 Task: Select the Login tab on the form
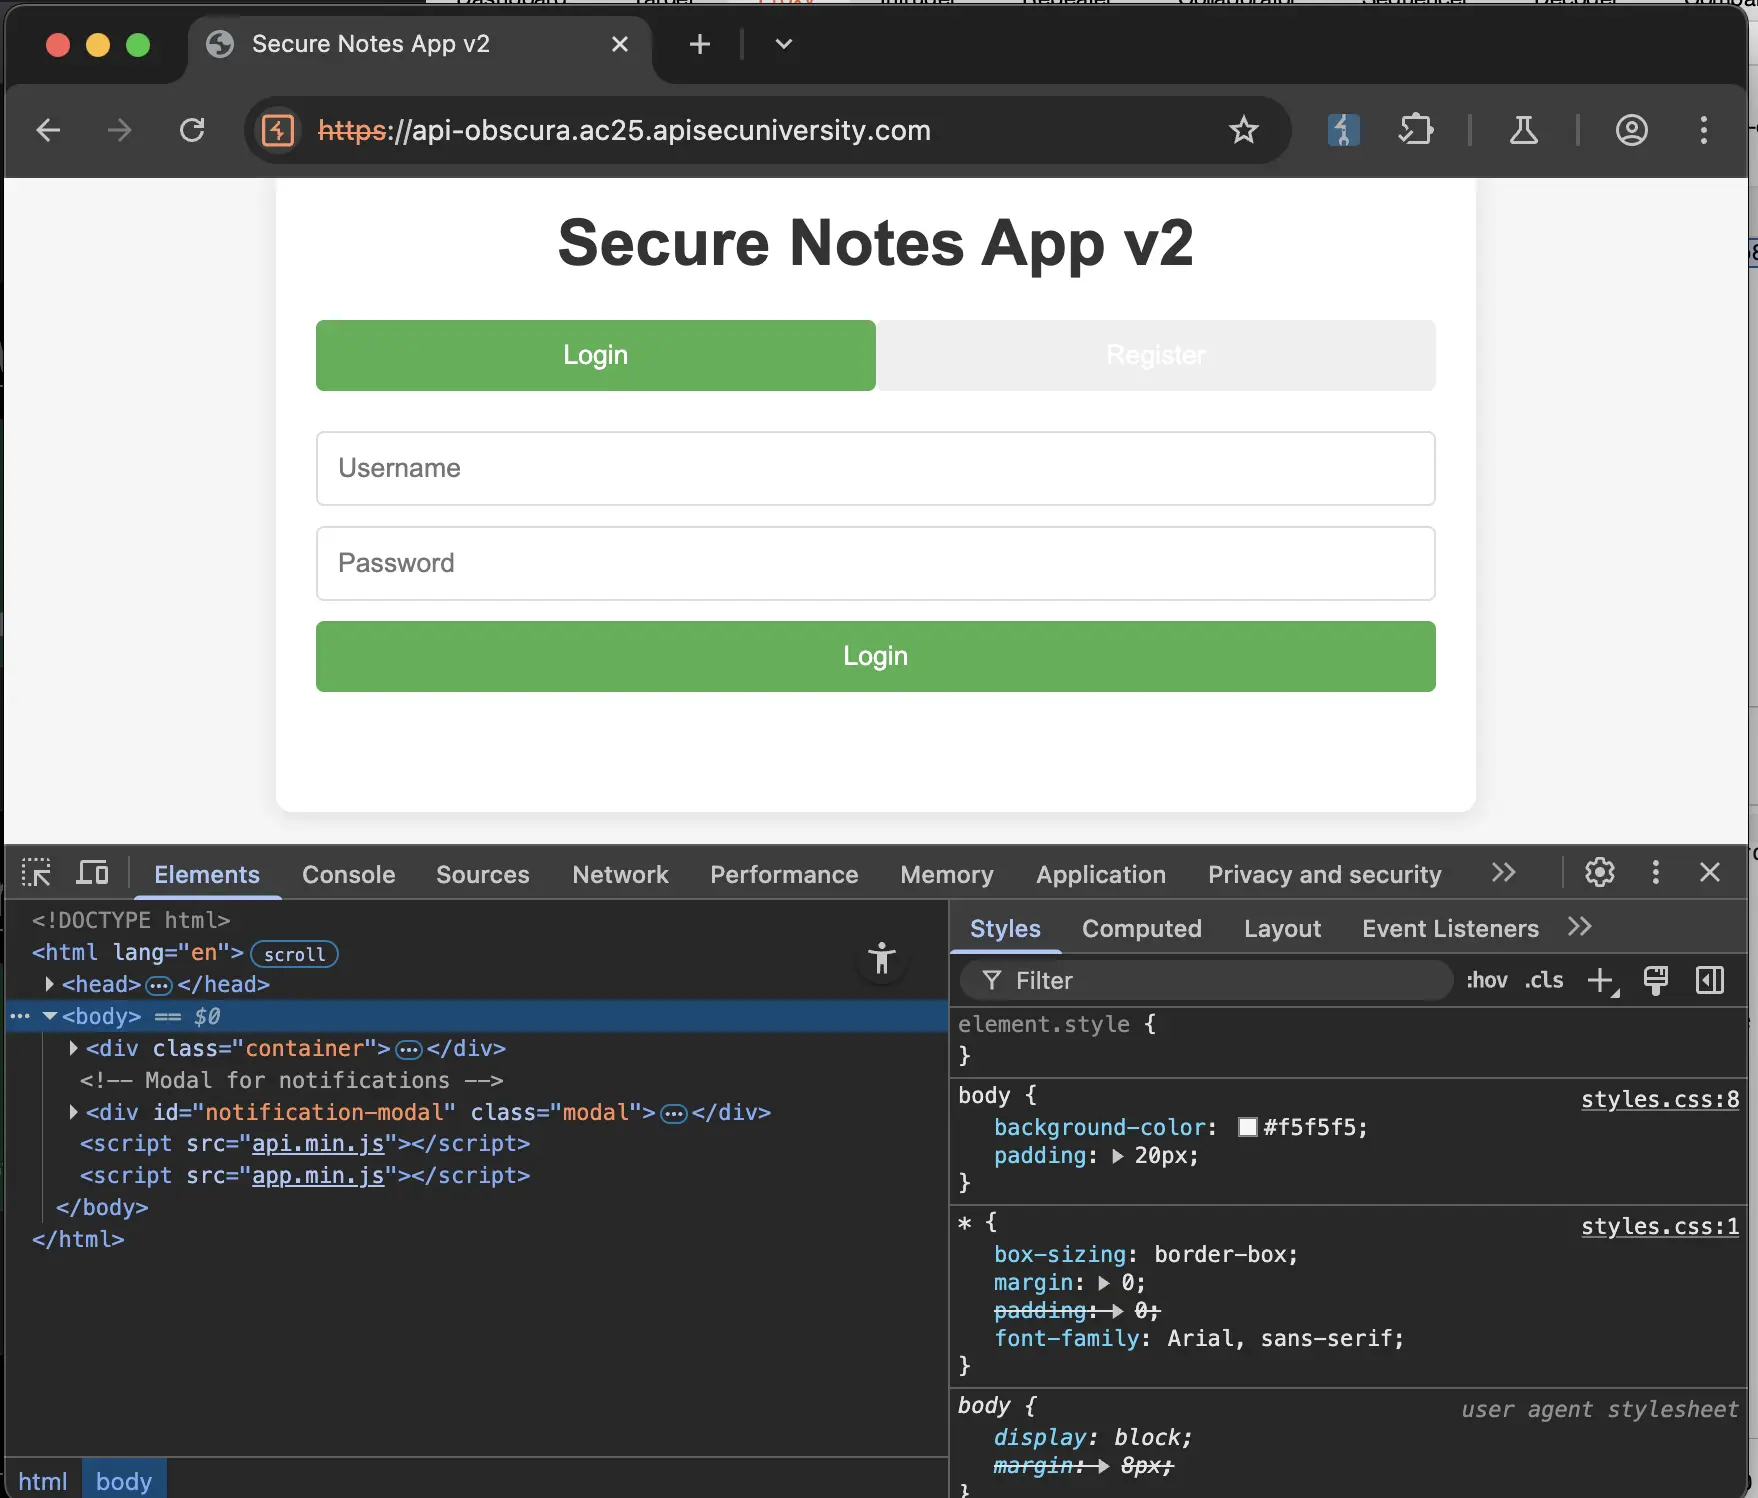tap(596, 355)
